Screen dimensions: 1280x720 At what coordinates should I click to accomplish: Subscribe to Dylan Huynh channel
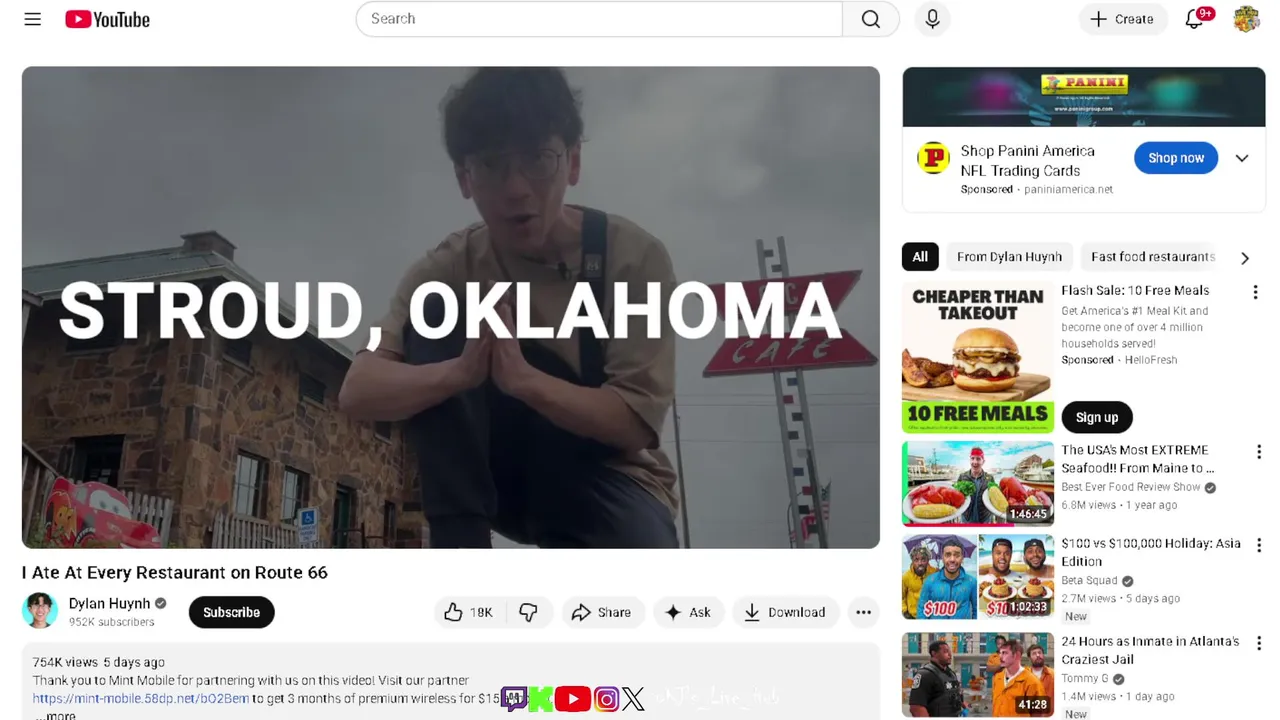point(231,612)
